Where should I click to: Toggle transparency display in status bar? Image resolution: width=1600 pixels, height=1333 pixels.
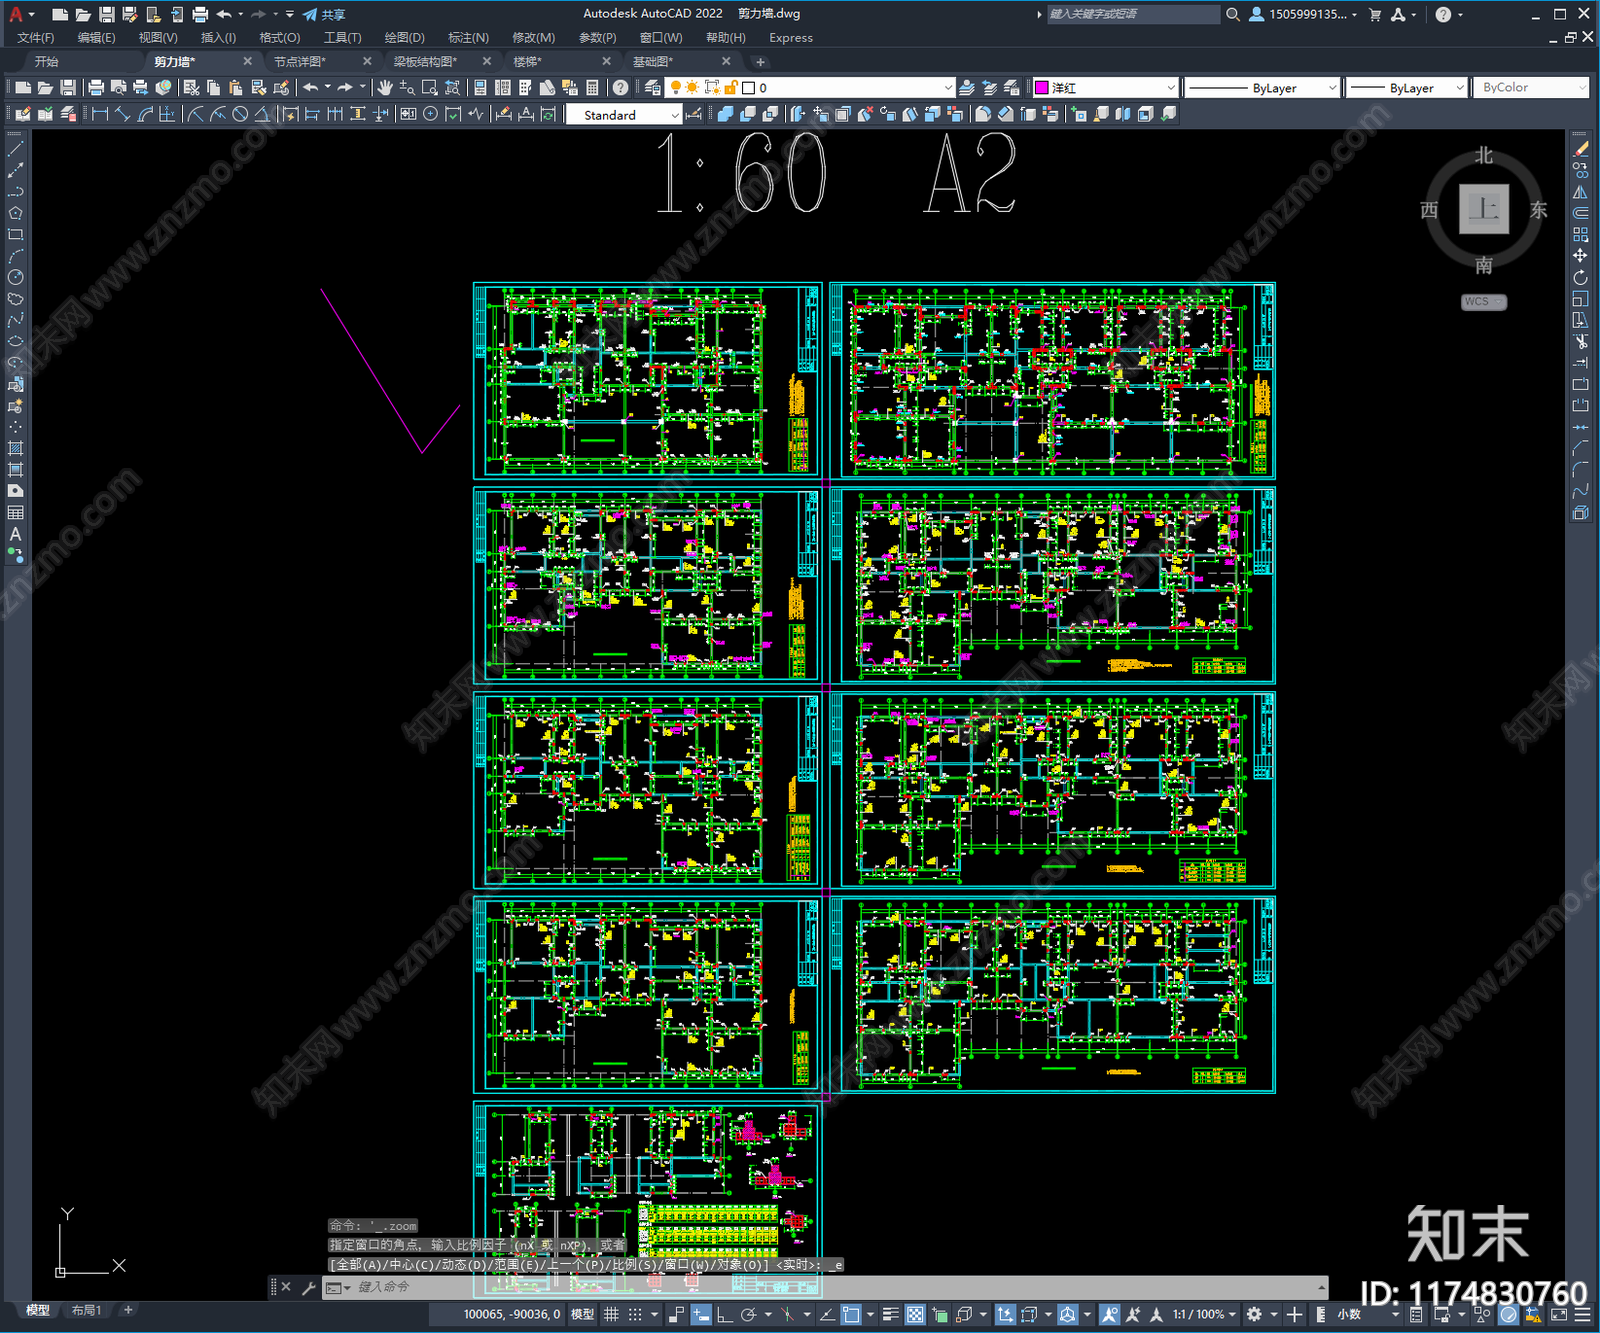(x=915, y=1314)
